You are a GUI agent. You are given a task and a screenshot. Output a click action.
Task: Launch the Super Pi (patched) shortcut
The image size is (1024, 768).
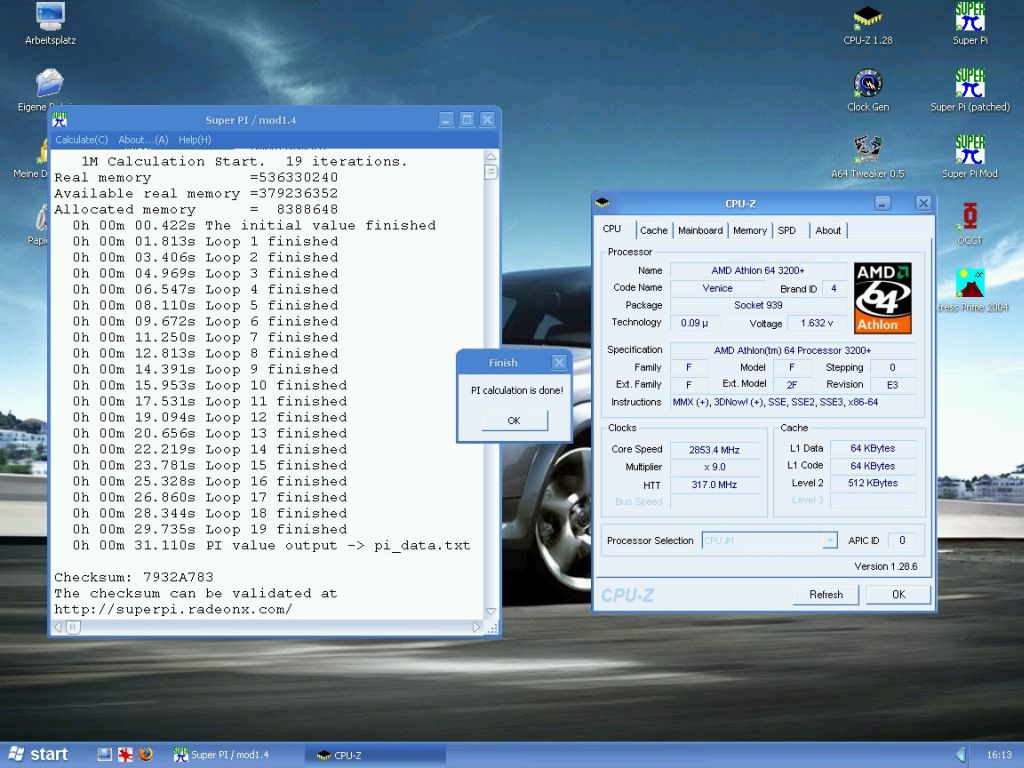[970, 90]
